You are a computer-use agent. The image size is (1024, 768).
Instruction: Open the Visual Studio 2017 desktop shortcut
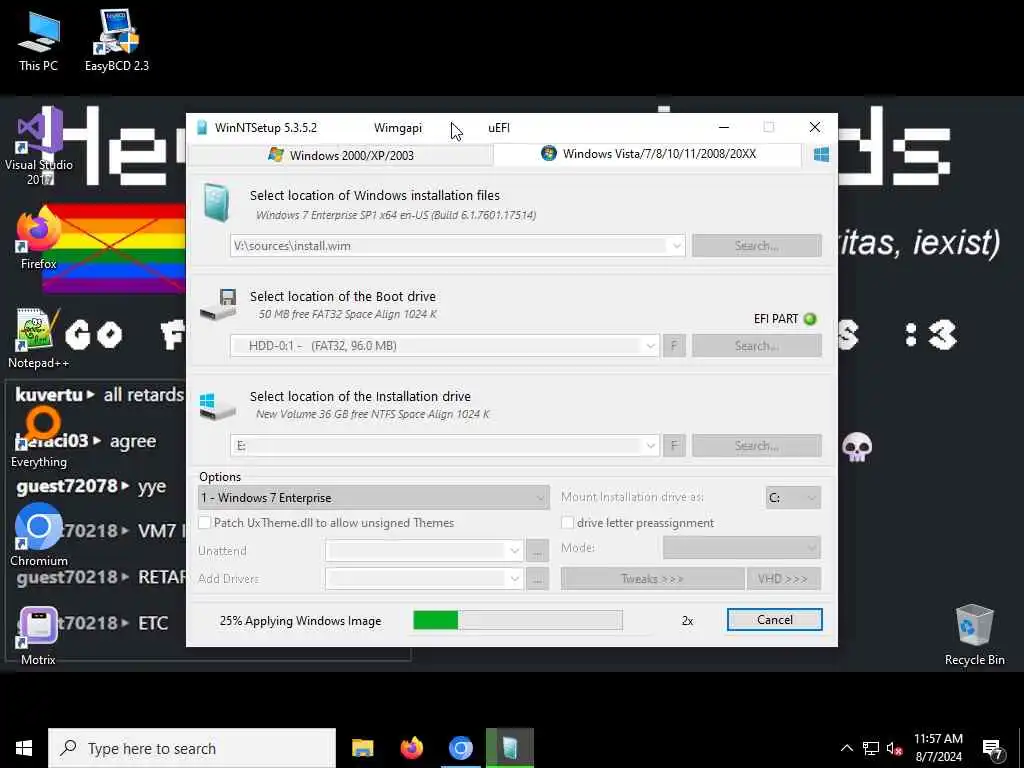(39, 146)
